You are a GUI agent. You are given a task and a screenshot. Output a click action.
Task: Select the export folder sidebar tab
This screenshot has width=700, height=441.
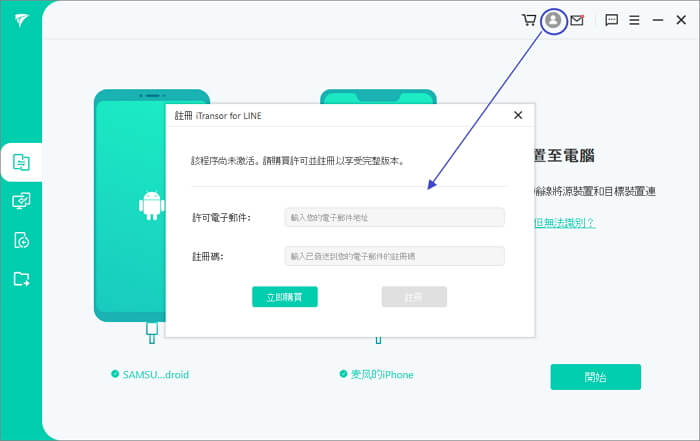click(x=21, y=279)
